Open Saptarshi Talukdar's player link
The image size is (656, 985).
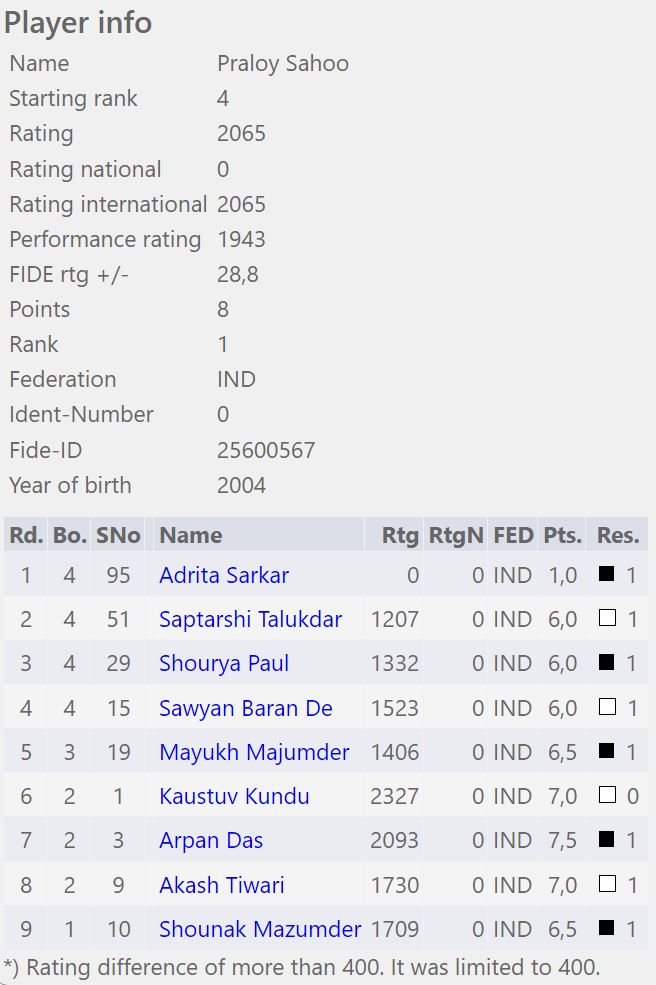250,620
